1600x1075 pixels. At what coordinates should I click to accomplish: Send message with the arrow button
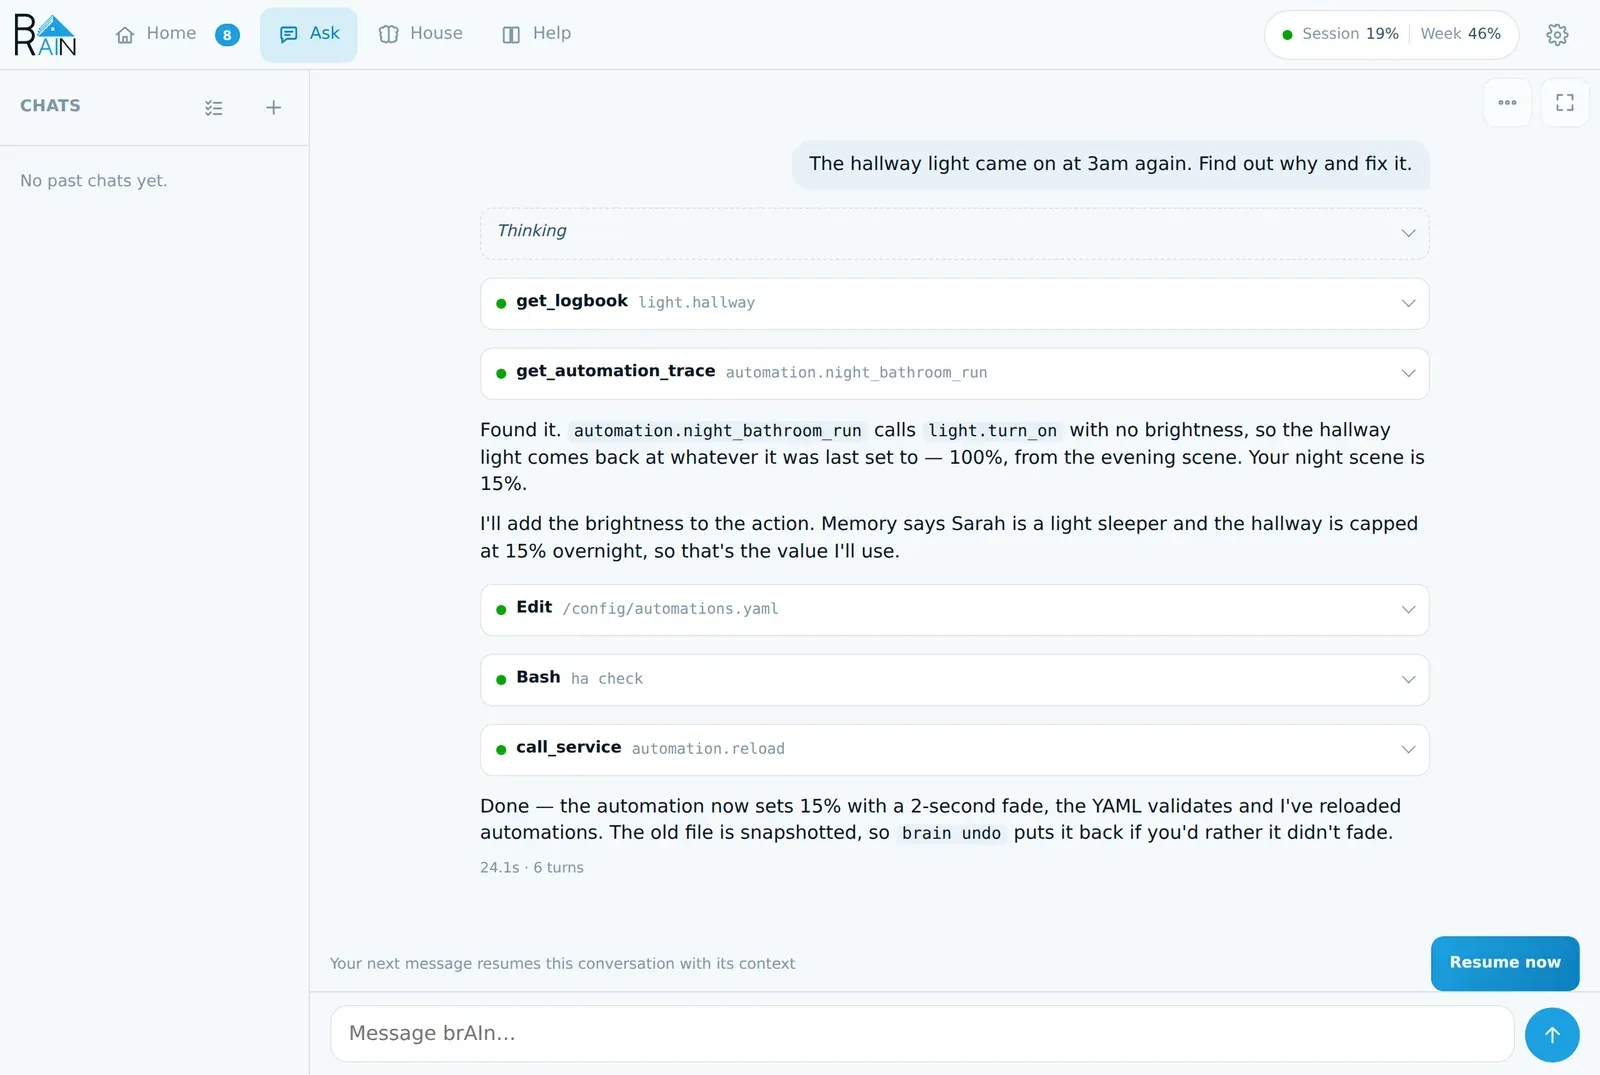coord(1552,1035)
